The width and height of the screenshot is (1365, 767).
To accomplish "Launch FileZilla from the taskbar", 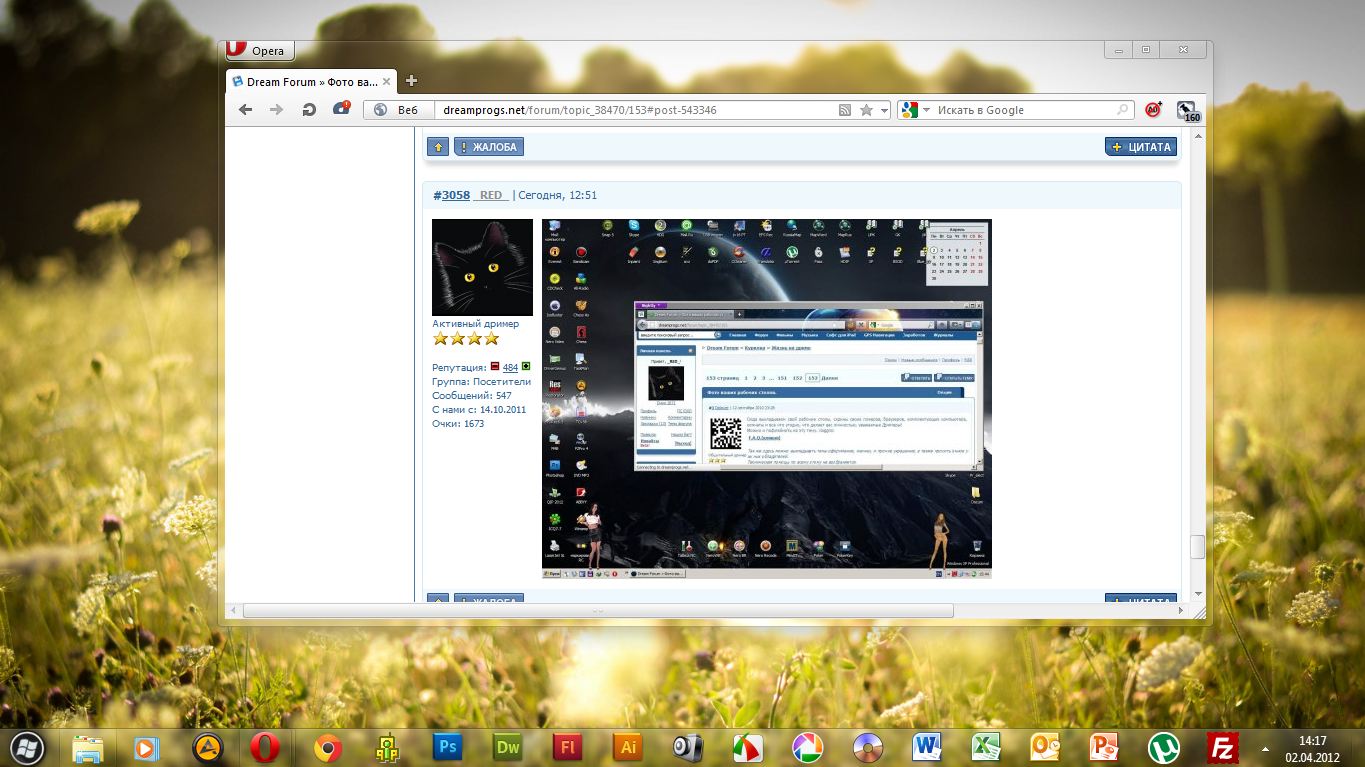I will click(1223, 747).
